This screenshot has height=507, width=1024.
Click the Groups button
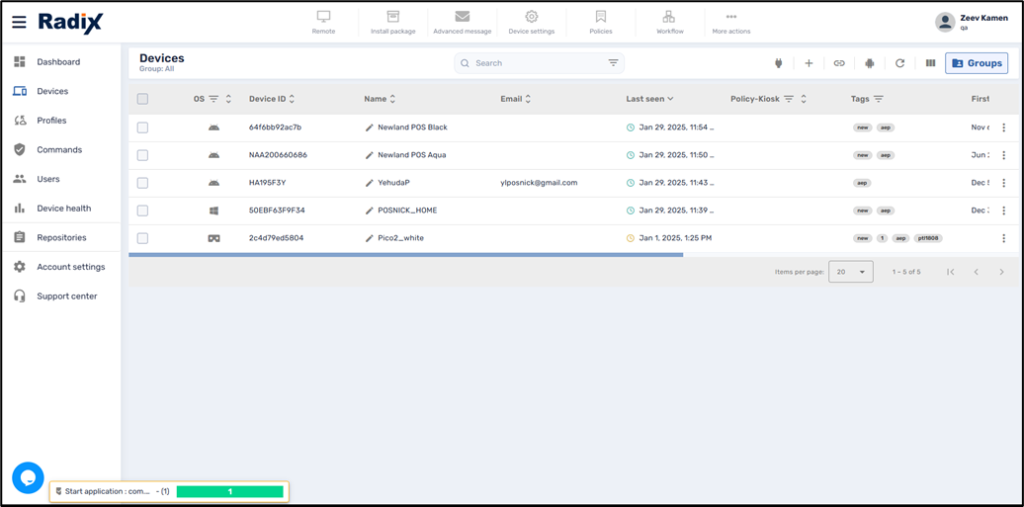(x=976, y=63)
